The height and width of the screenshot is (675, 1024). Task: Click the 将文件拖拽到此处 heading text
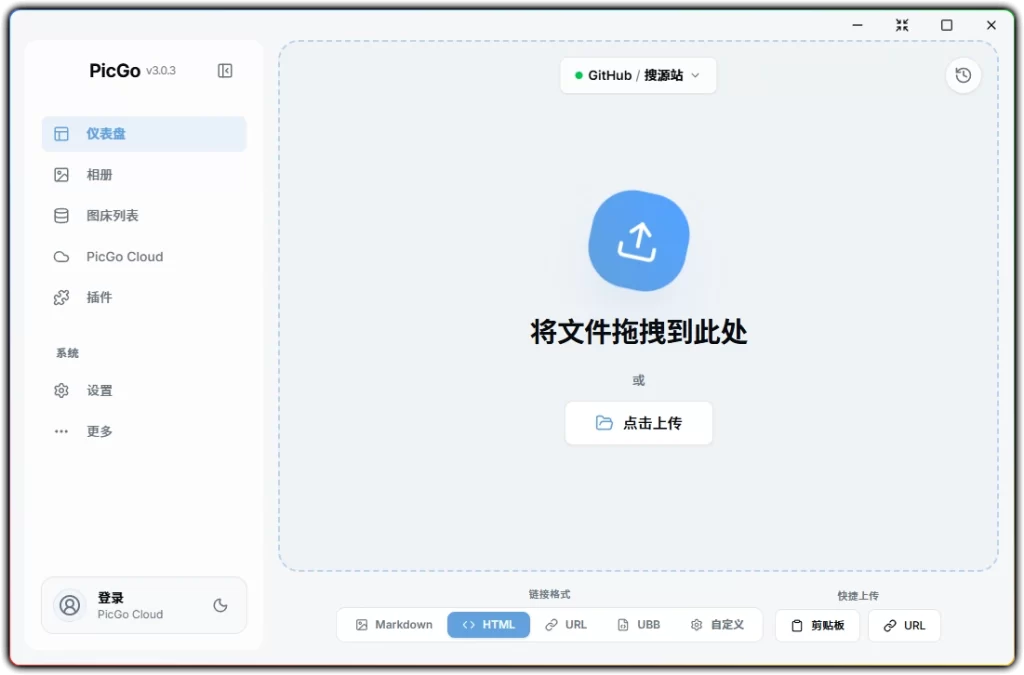639,332
